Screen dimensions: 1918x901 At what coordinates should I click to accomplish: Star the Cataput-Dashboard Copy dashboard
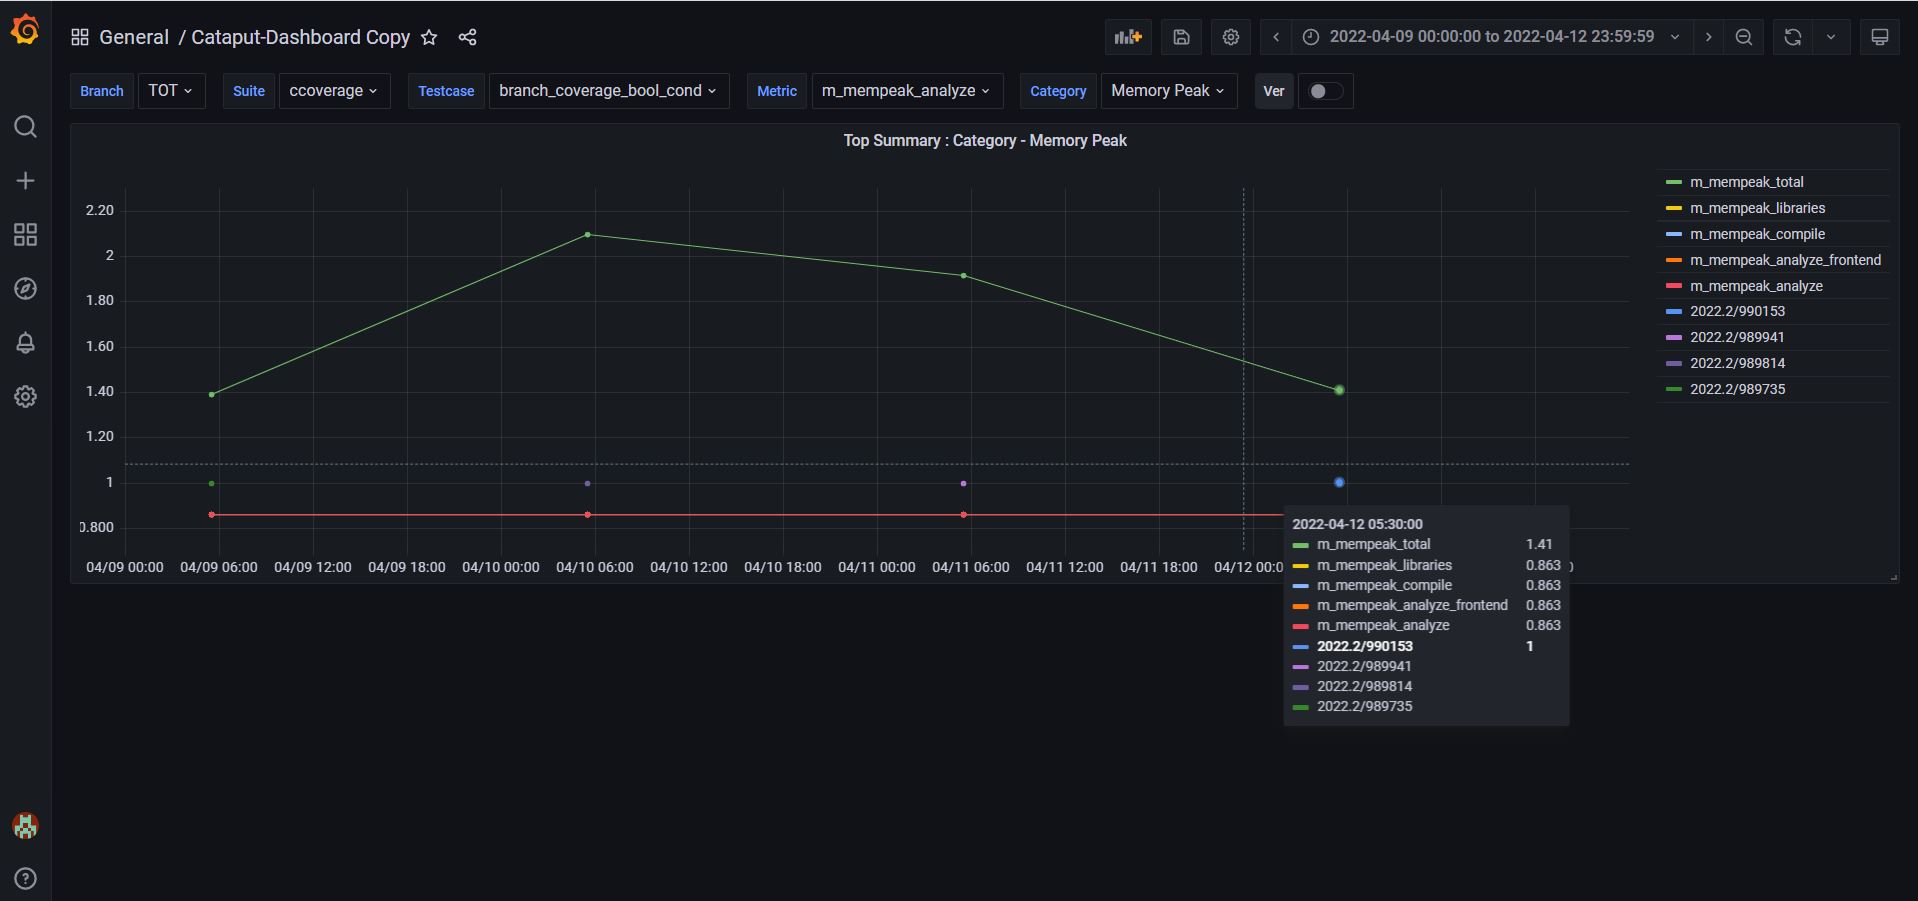(429, 37)
